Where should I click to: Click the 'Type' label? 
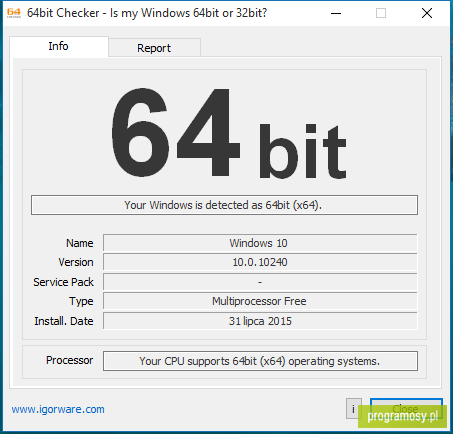pyautogui.click(x=81, y=301)
